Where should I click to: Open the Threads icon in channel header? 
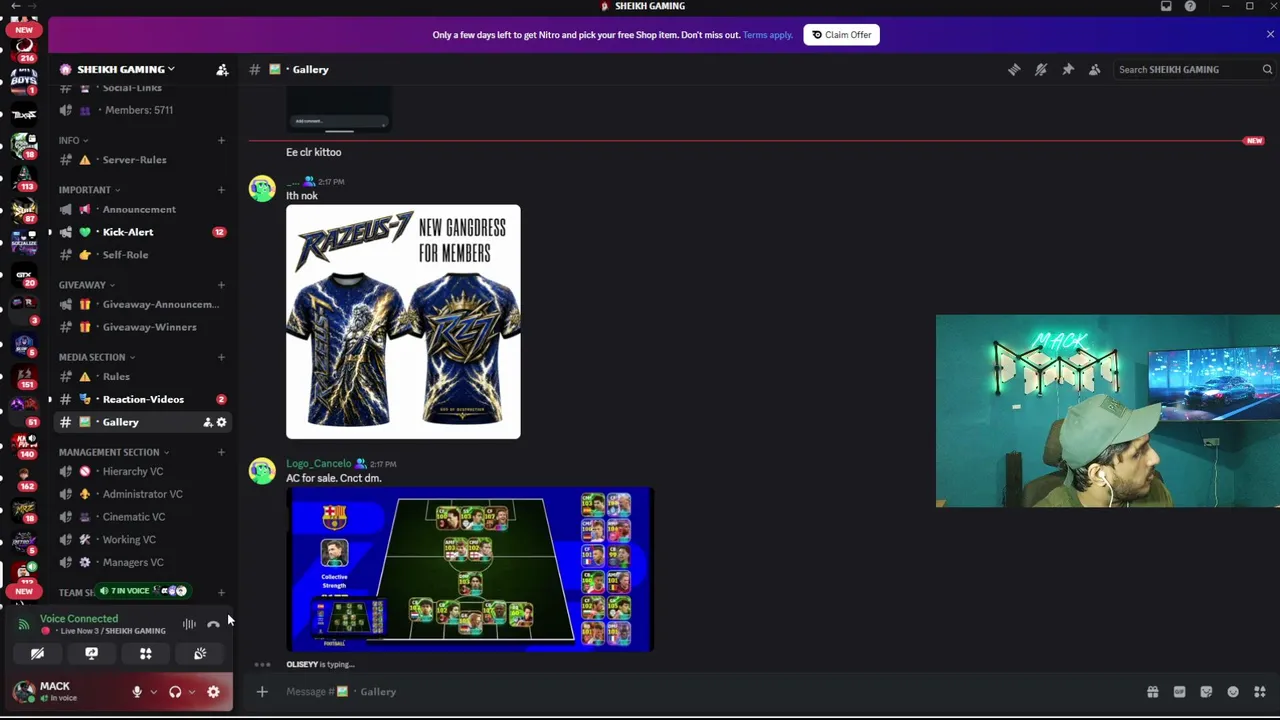[x=1014, y=69]
